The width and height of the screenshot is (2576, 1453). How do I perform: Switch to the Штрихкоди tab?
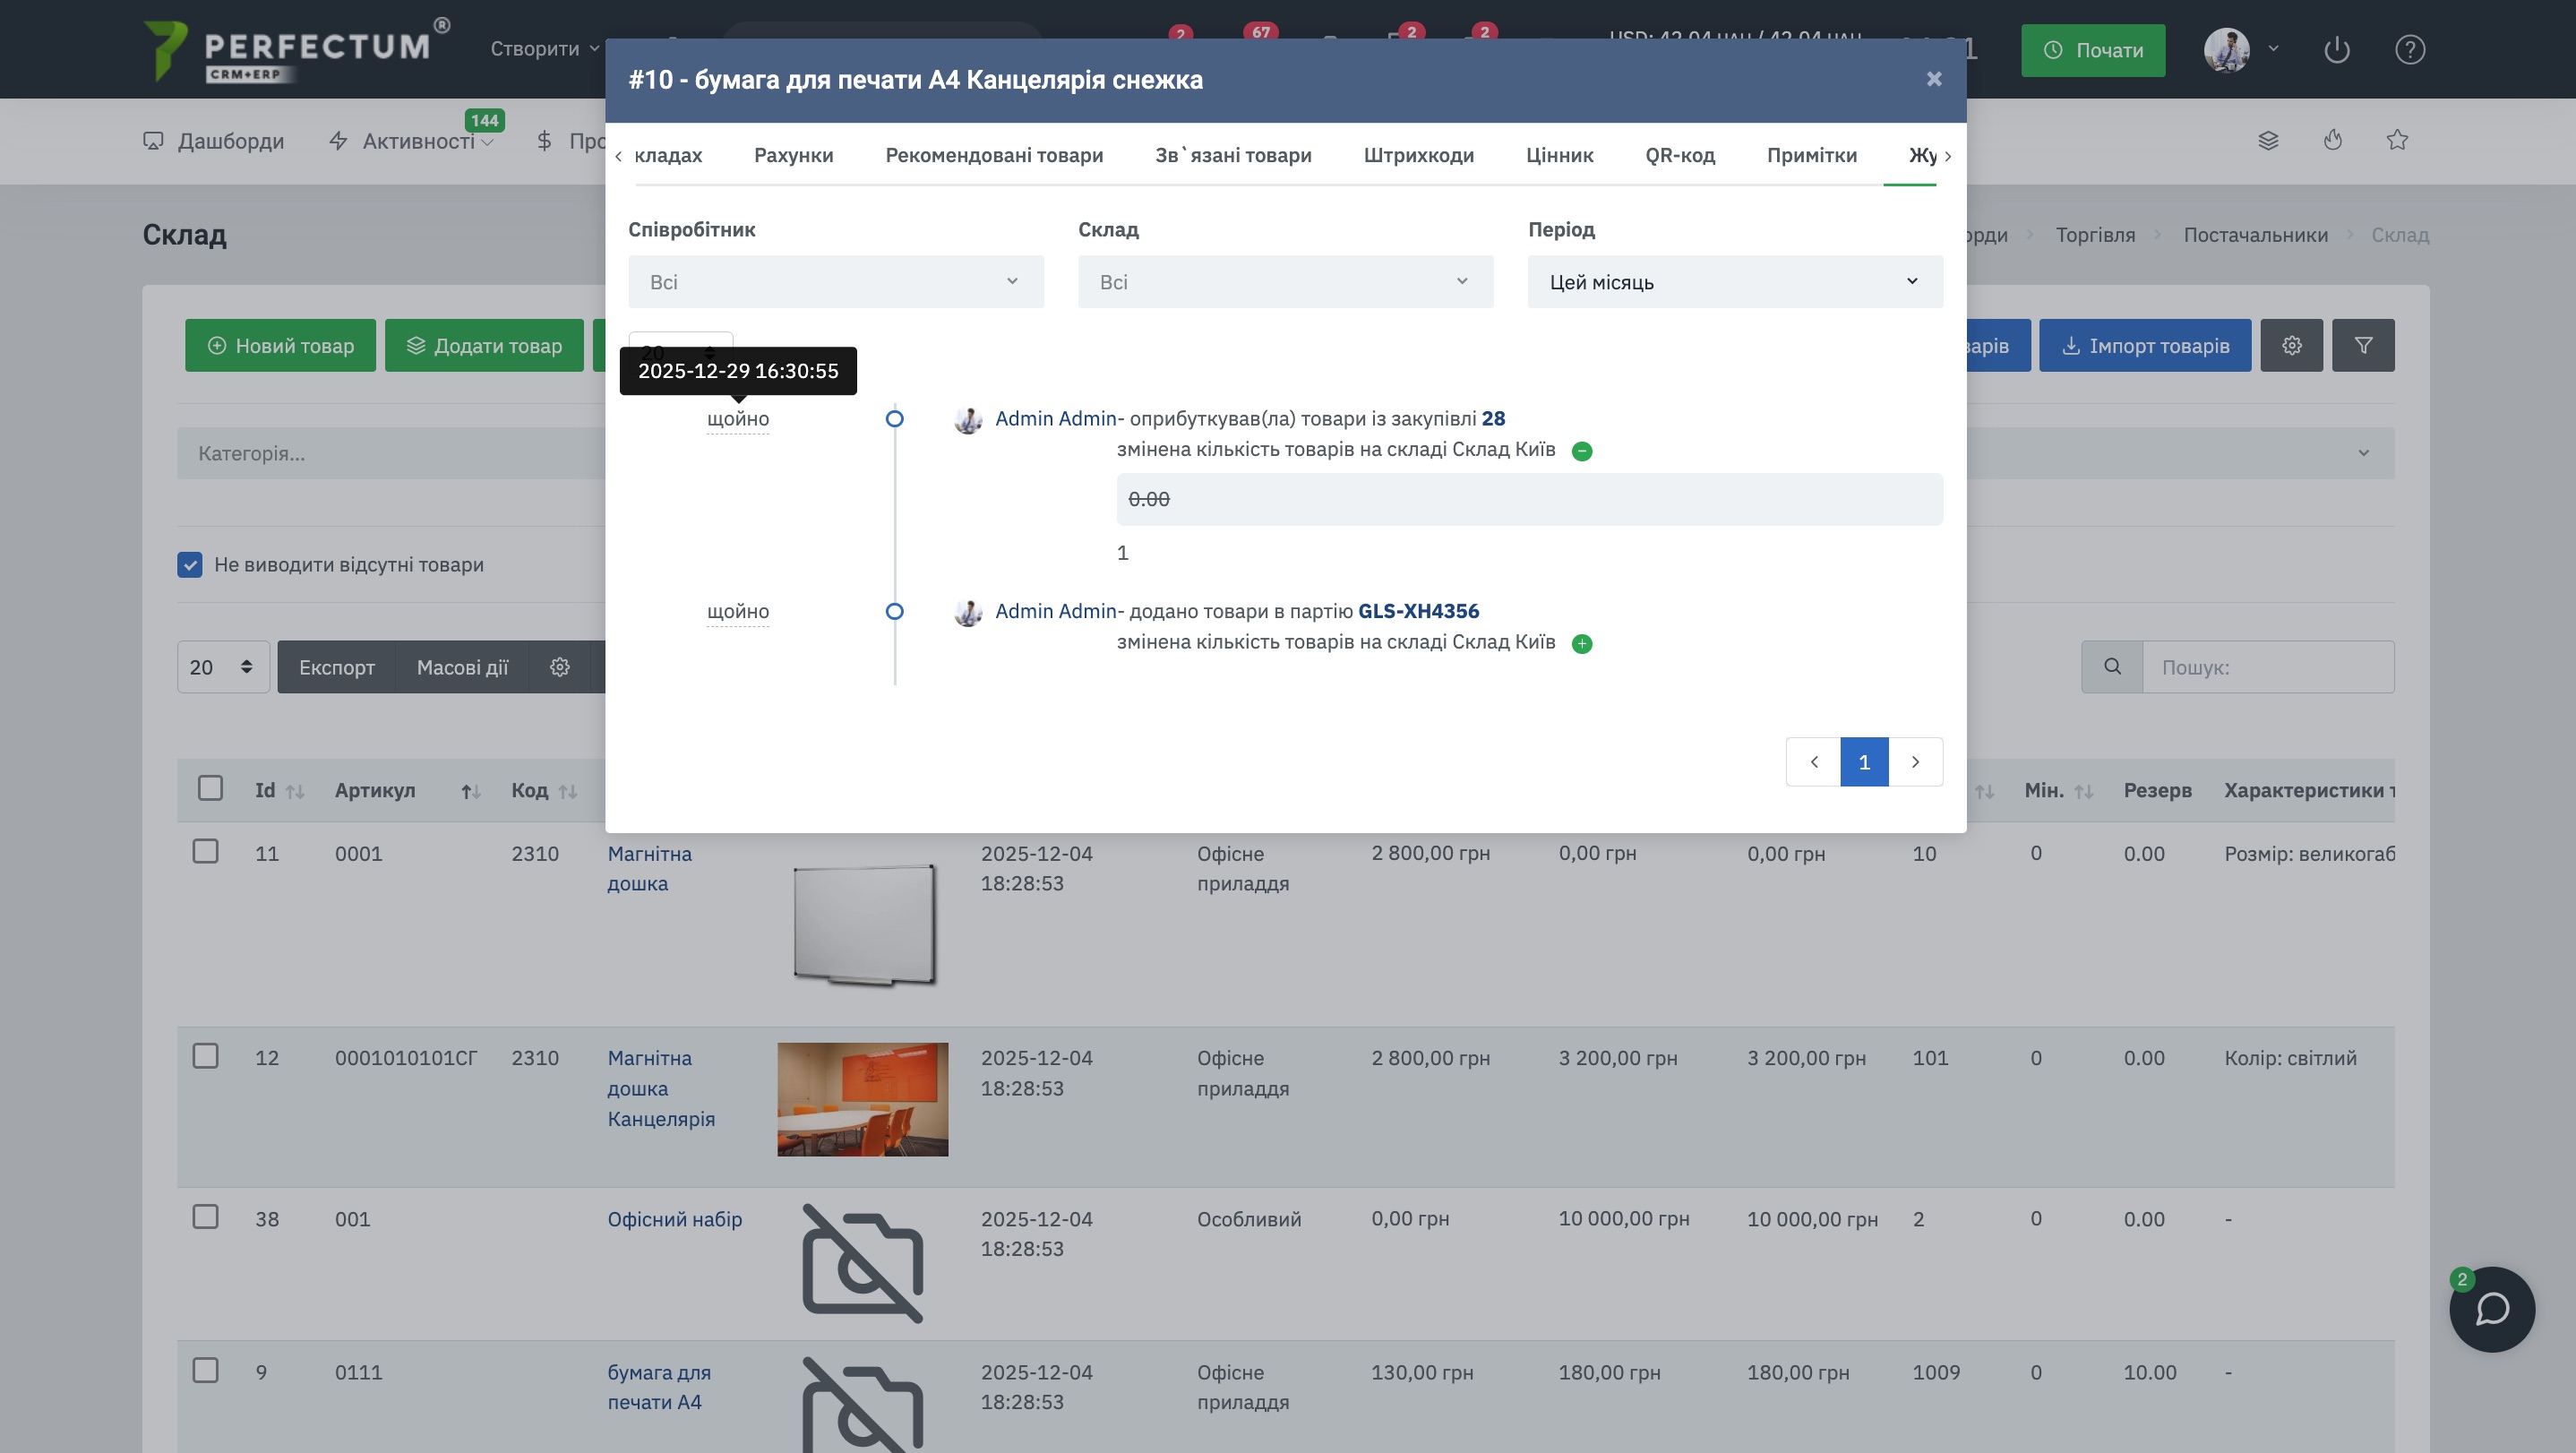coord(1418,155)
